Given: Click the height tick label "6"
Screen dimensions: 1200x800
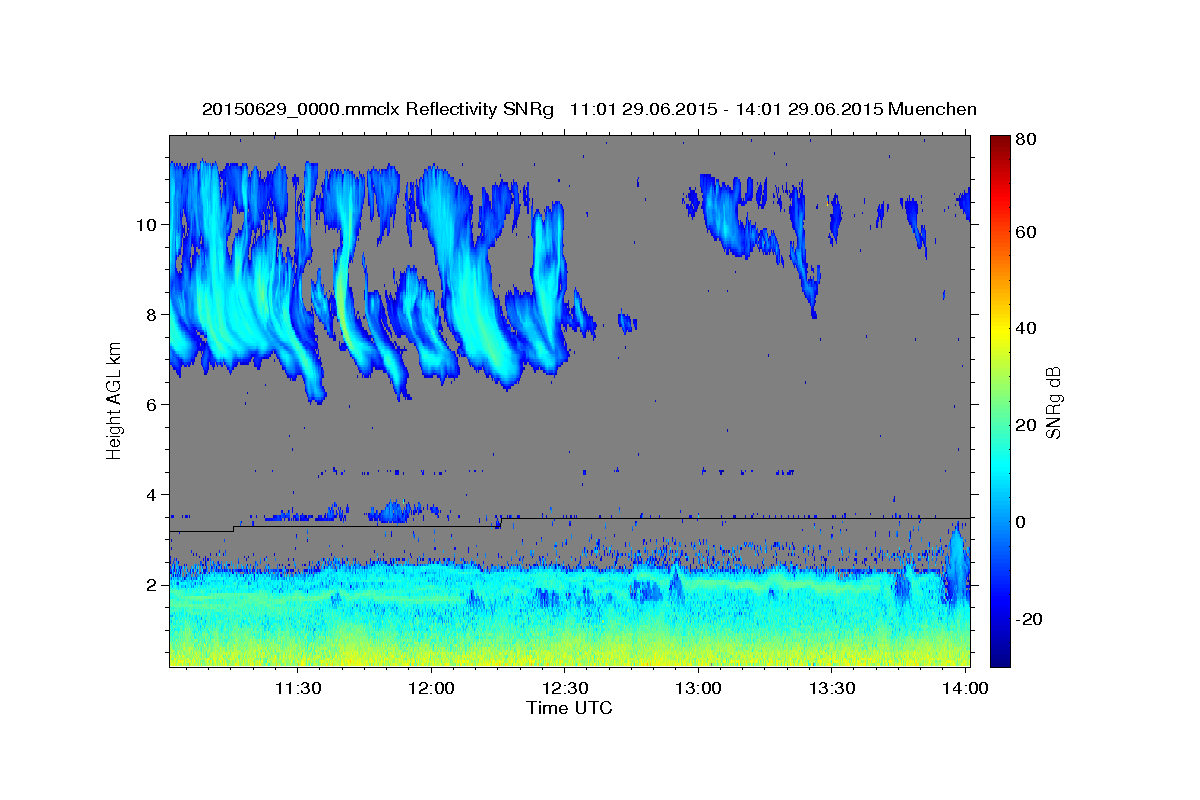Looking at the screenshot, I should tap(152, 404).
